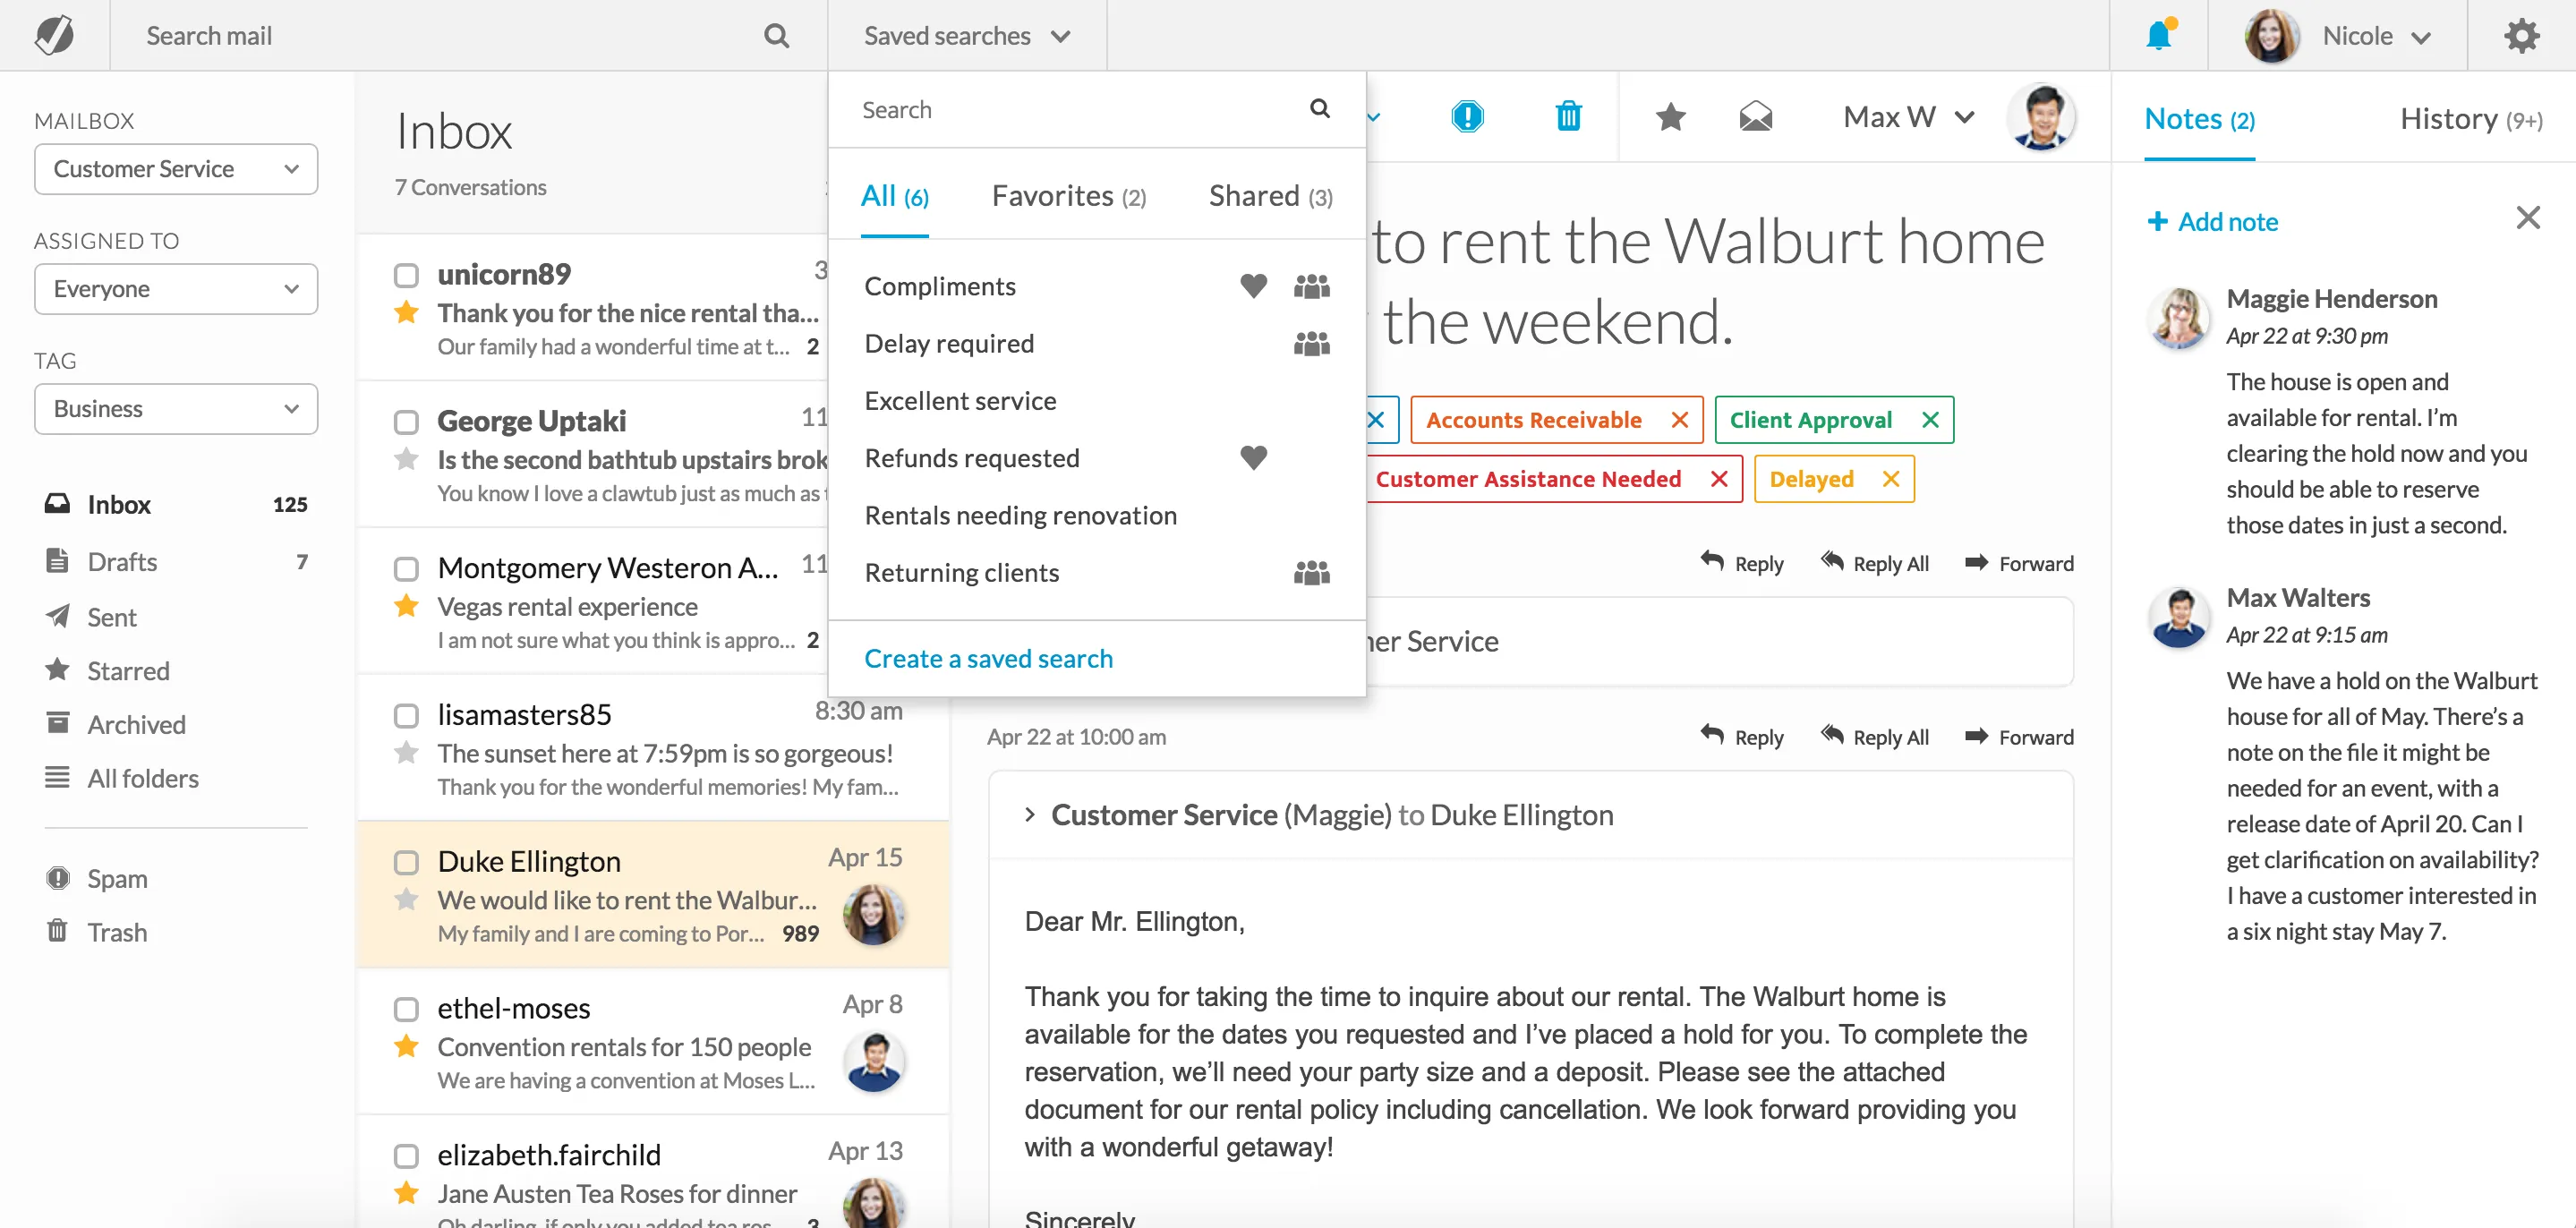Expand the Business tag dropdown

(176, 409)
